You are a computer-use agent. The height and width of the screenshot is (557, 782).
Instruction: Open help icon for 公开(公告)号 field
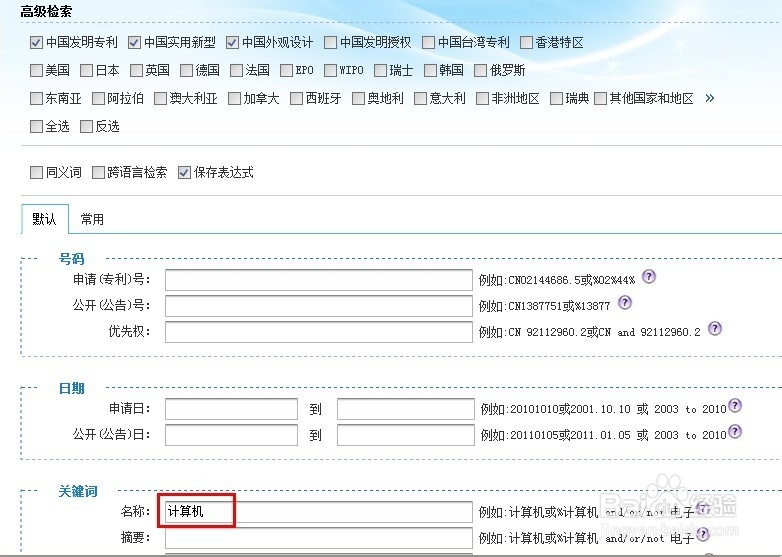point(625,302)
